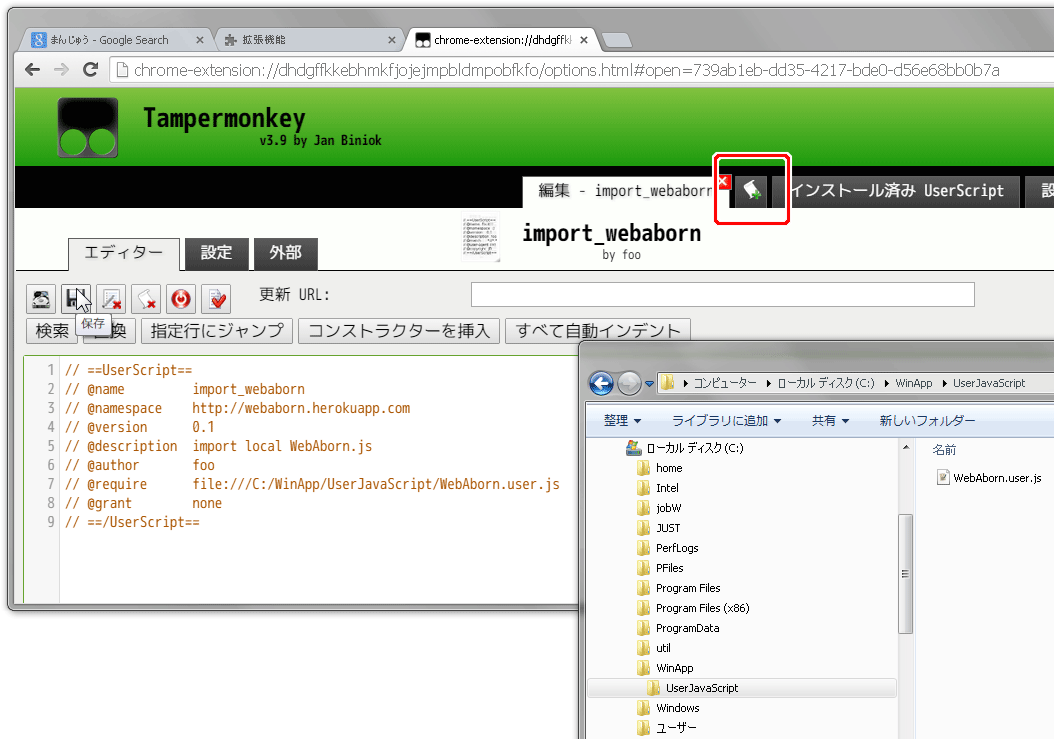This screenshot has width=1054, height=739.
Task: Select the Intel folder in the tree
Action: point(657,488)
